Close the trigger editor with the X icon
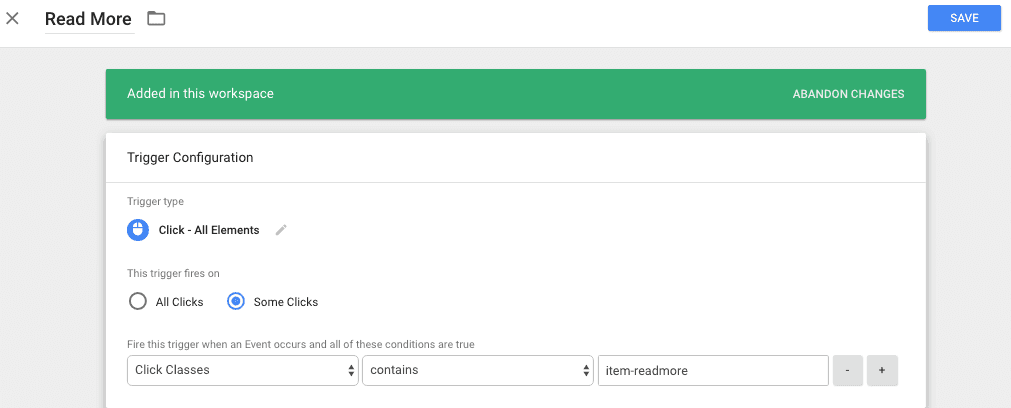This screenshot has width=1011, height=408. [13, 18]
